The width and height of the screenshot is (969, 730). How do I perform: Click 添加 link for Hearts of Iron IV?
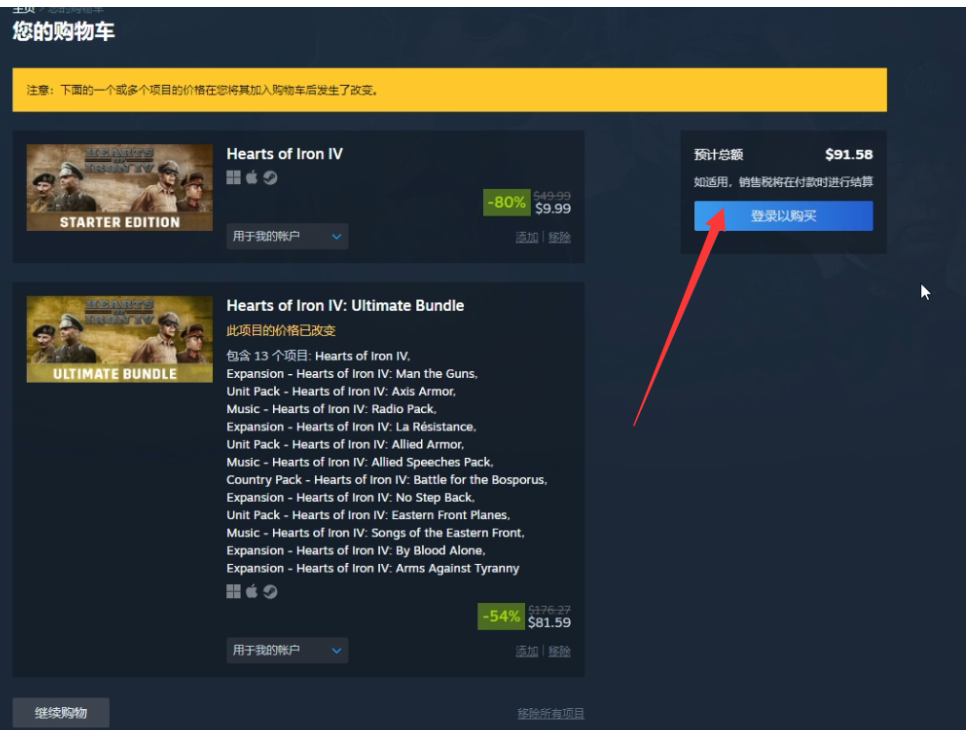tap(527, 237)
